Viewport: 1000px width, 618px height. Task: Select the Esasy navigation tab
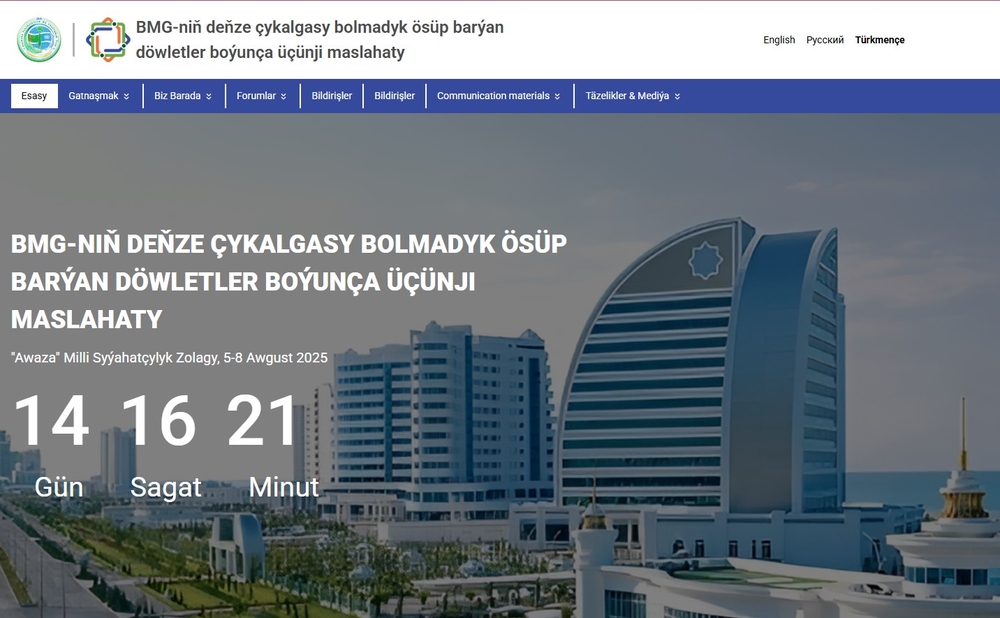34,95
